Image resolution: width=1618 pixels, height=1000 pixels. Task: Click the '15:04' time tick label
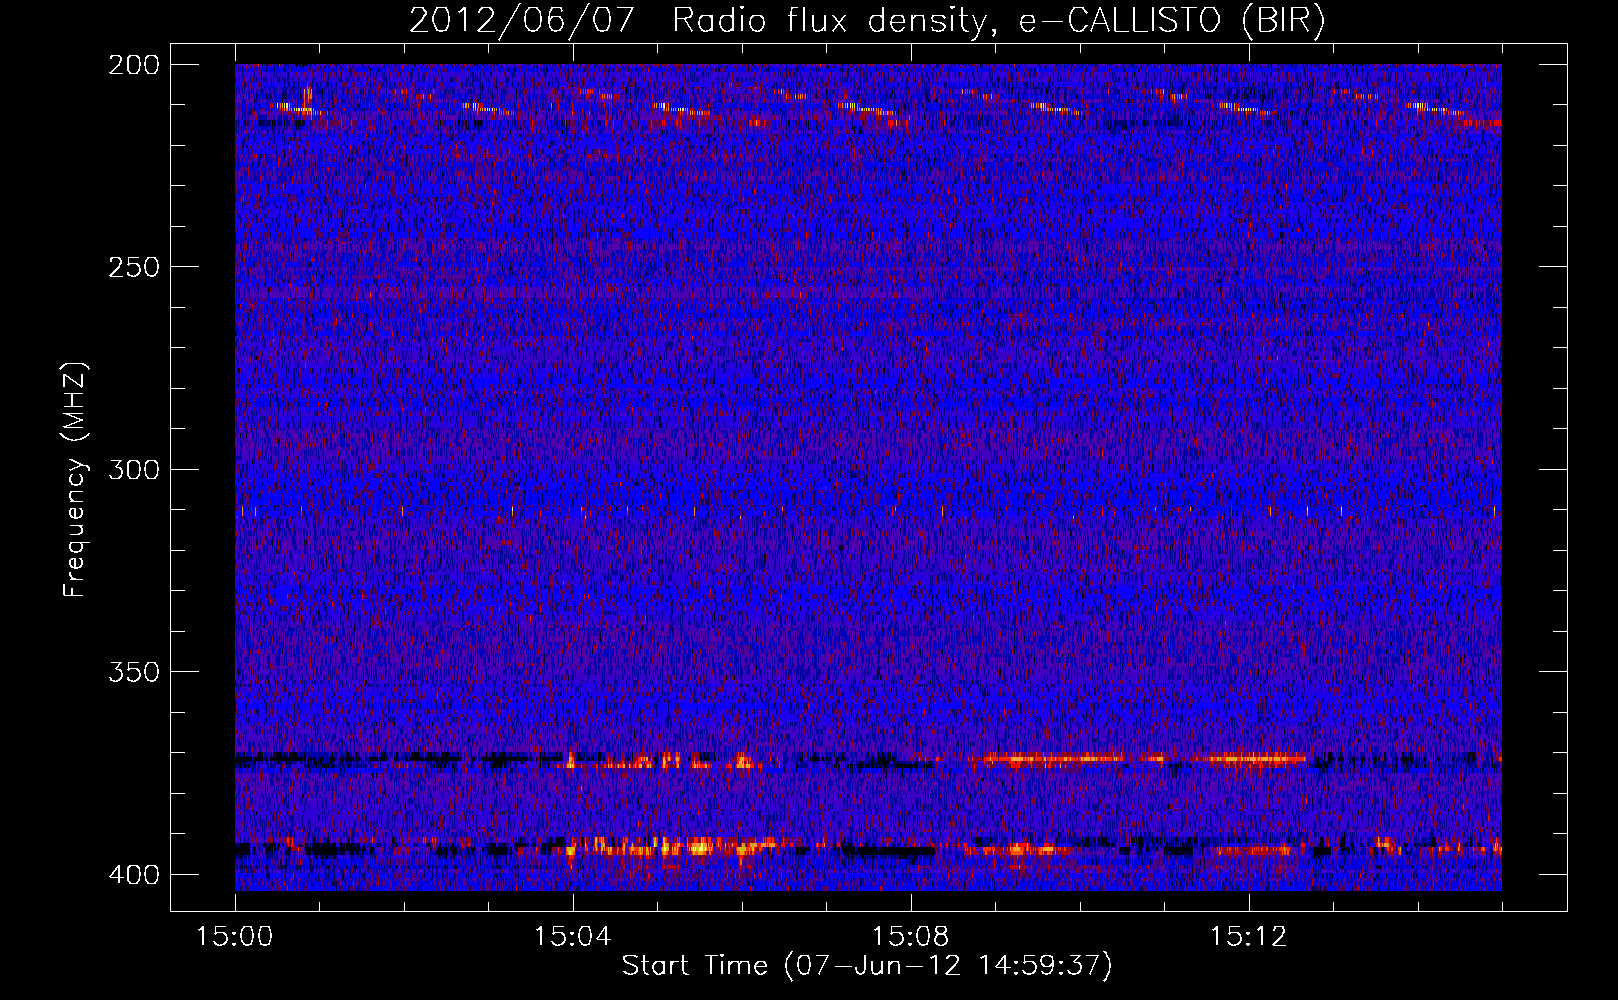[x=573, y=937]
